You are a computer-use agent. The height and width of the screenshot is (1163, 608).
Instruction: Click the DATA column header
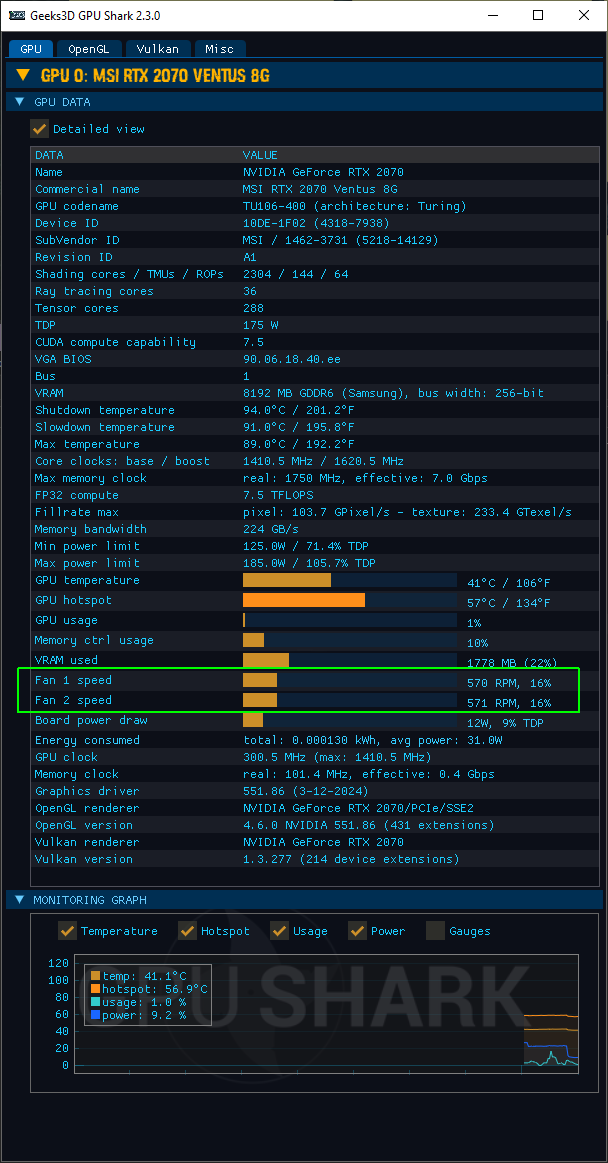tap(49, 155)
